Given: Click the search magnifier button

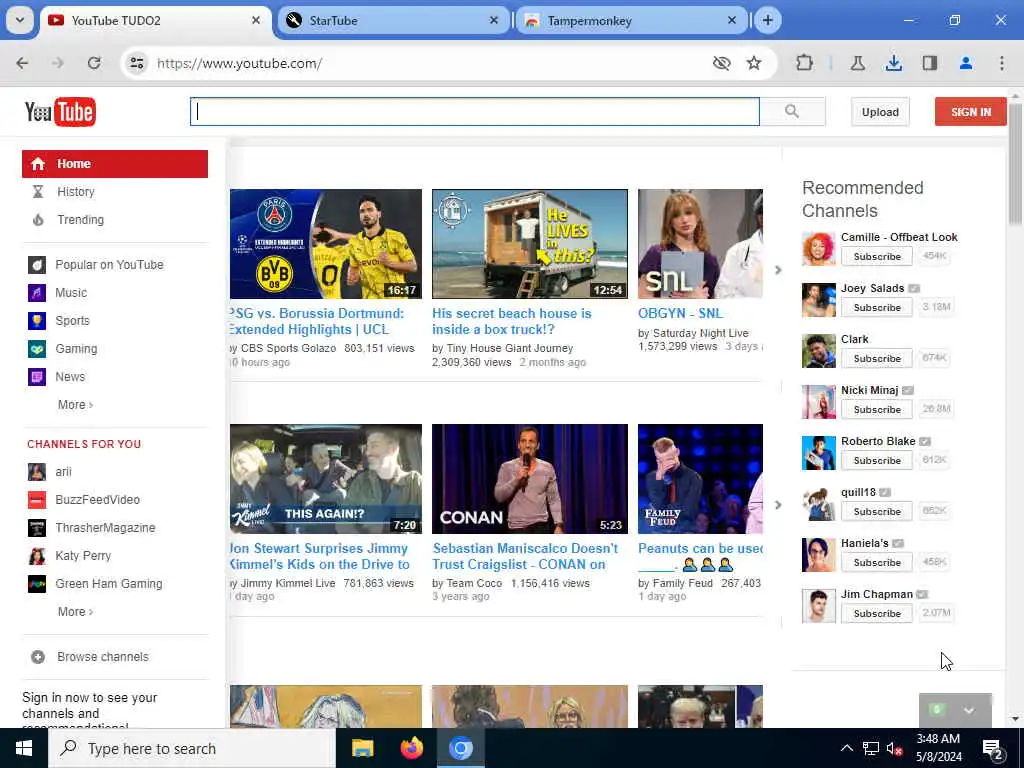Looking at the screenshot, I should tap(792, 112).
